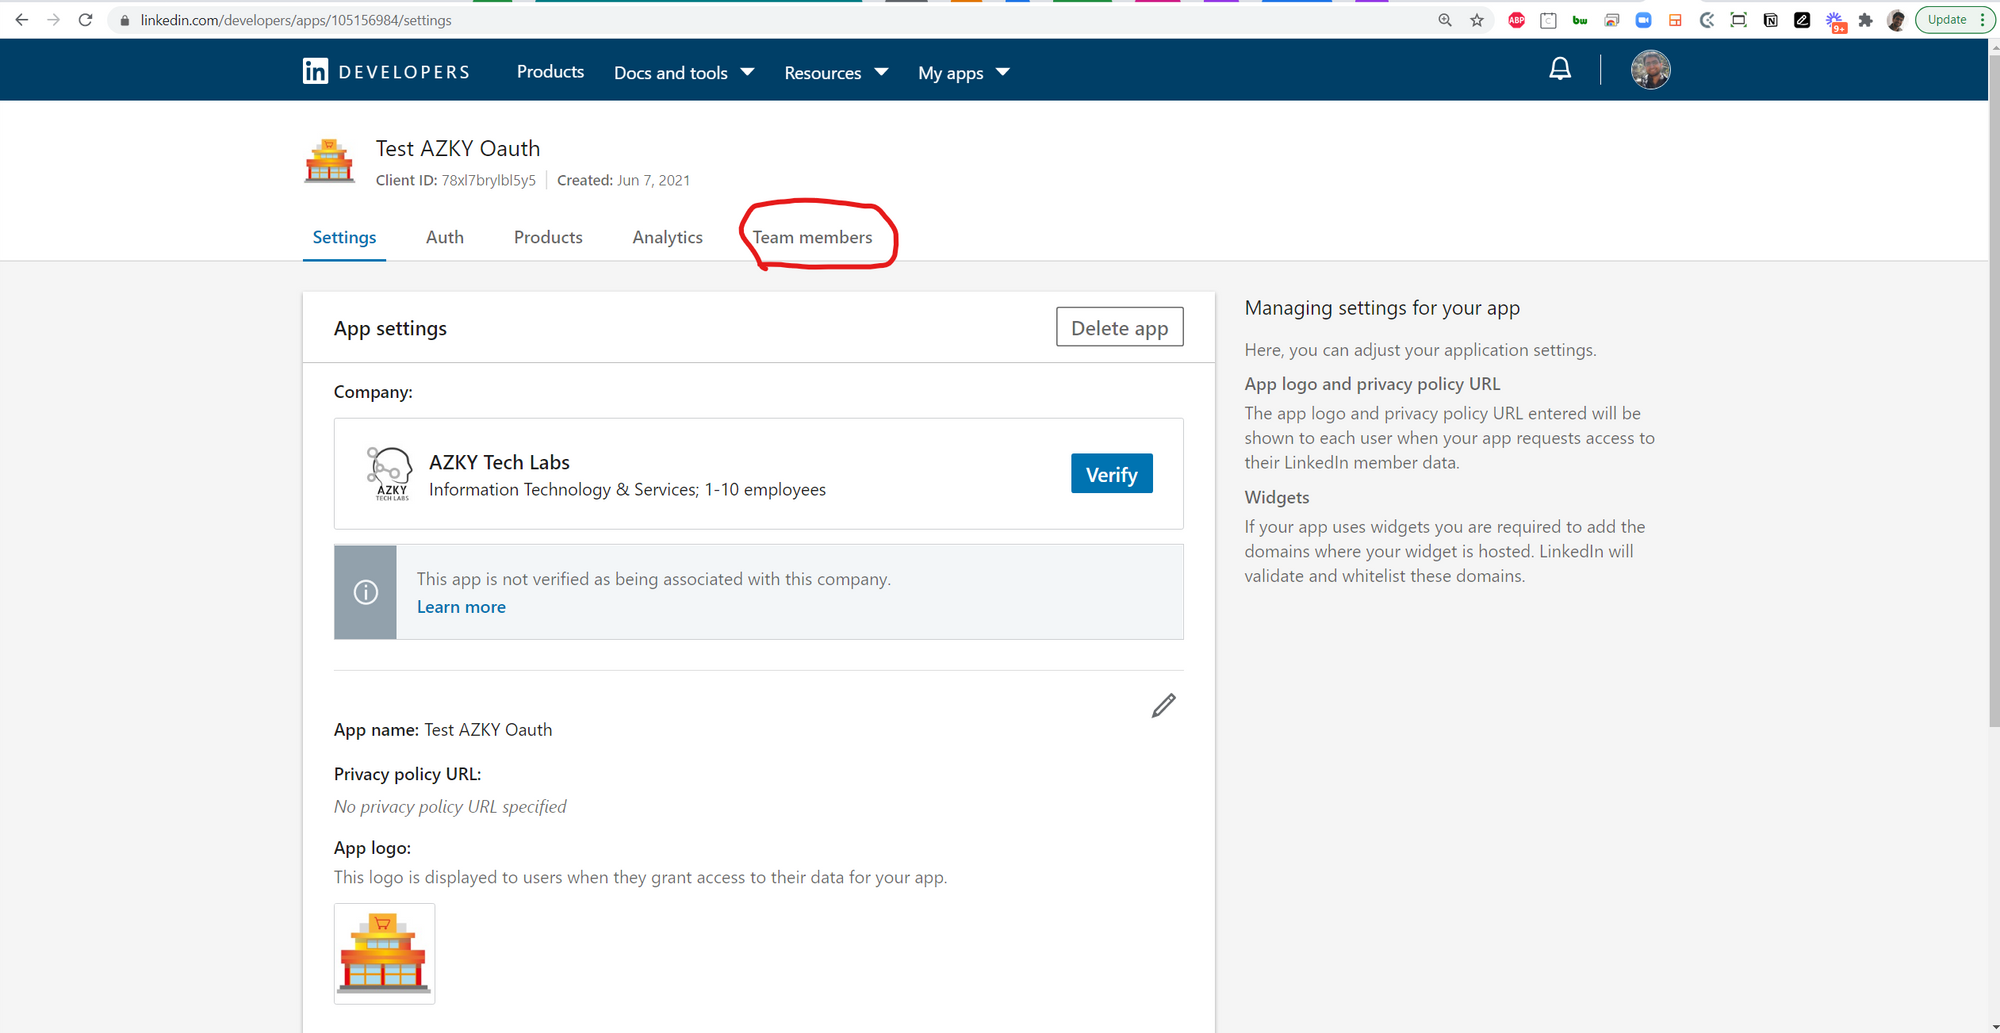Open the My apps dropdown
The width and height of the screenshot is (2000, 1033).
pos(964,73)
